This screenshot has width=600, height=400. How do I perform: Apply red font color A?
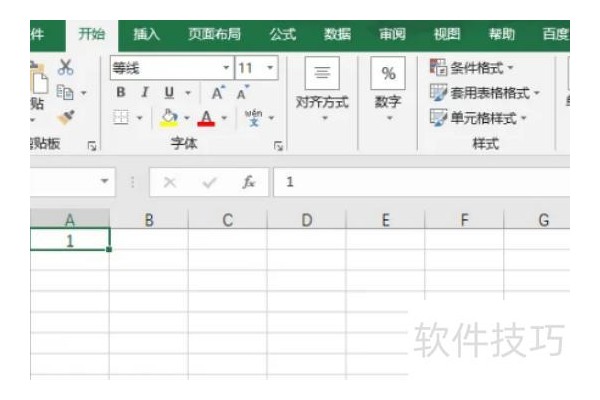tap(206, 118)
